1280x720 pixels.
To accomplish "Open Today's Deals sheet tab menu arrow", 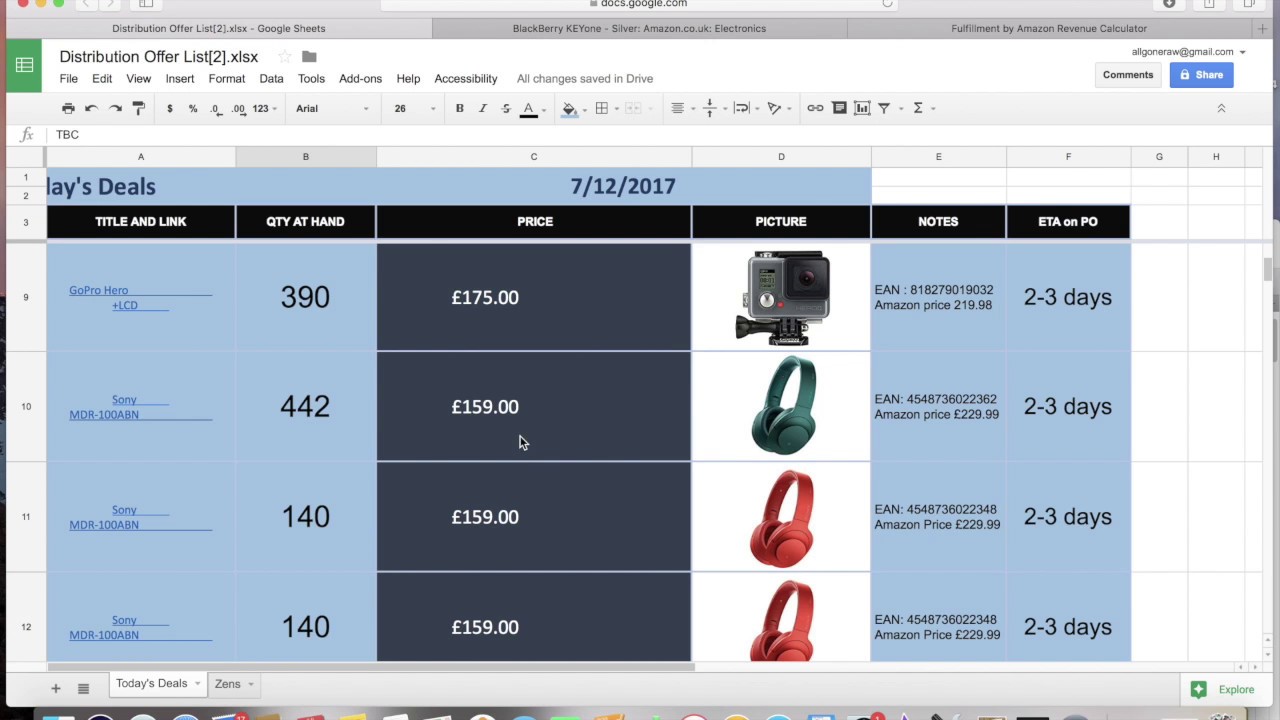I will (197, 684).
